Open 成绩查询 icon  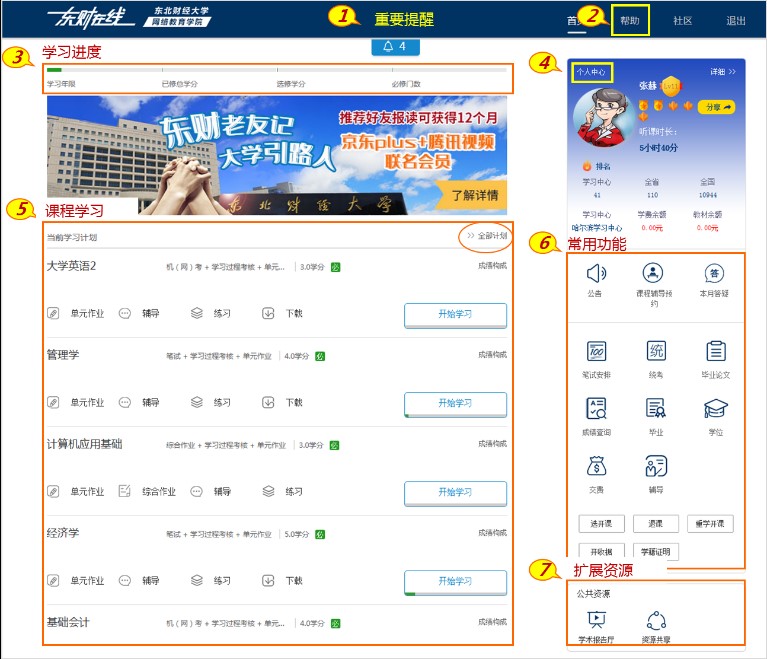(x=596, y=408)
